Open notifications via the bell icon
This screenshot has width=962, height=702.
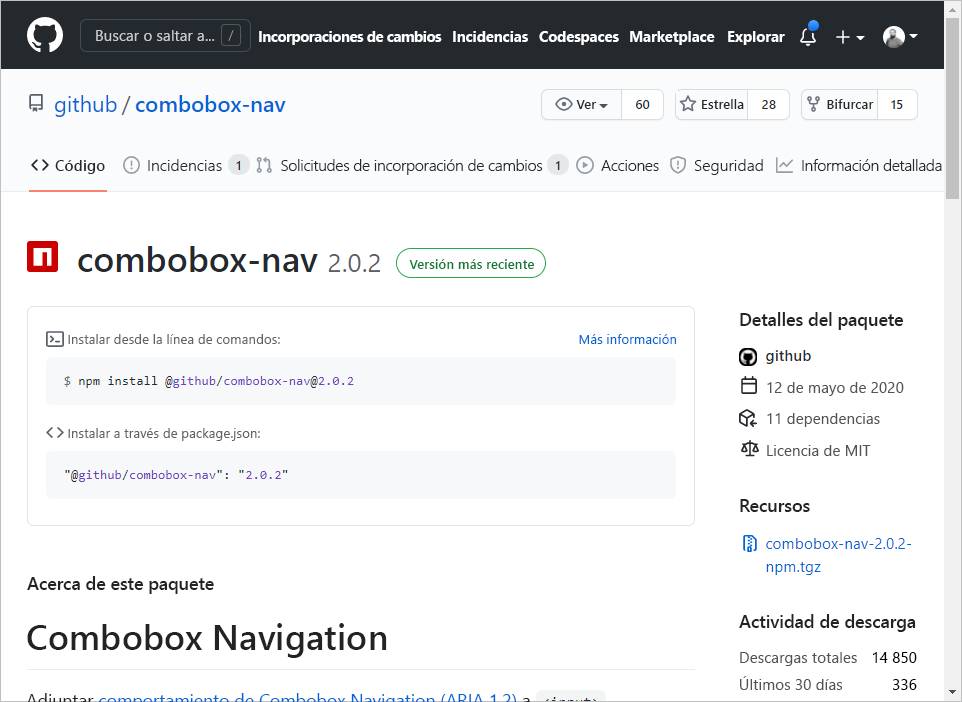click(807, 36)
